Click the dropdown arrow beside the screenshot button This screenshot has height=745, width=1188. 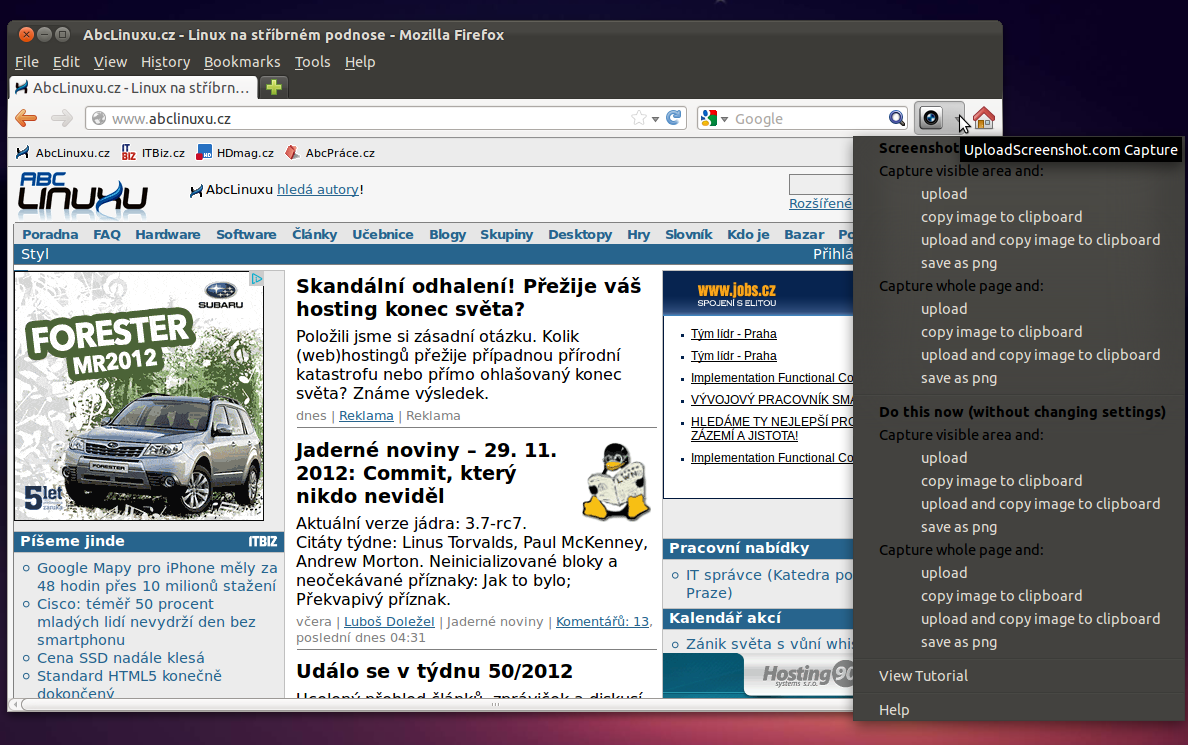click(958, 118)
